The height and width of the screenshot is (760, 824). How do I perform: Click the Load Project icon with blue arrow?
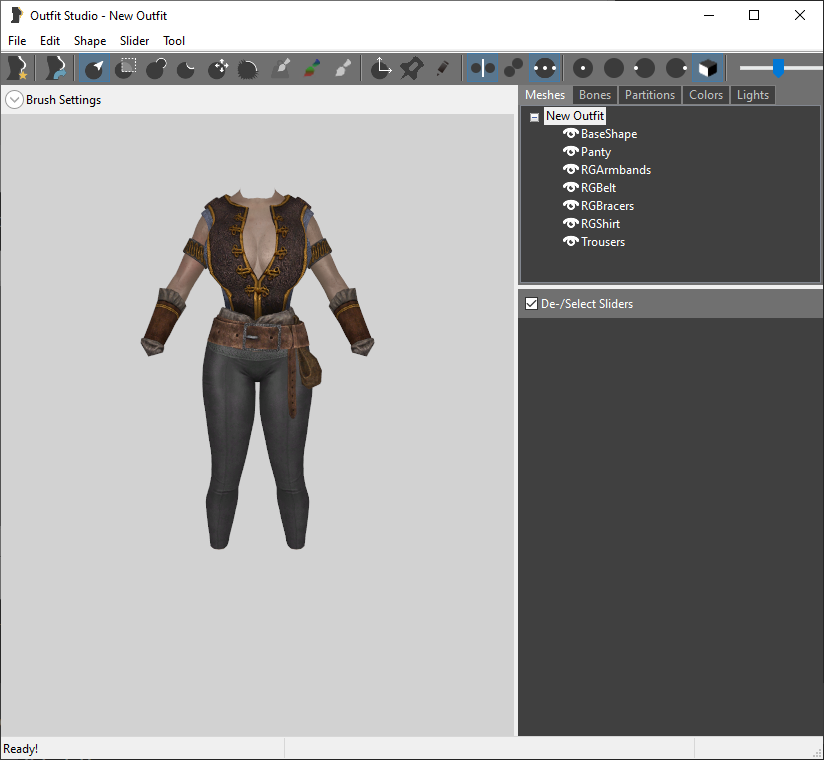[x=55, y=68]
